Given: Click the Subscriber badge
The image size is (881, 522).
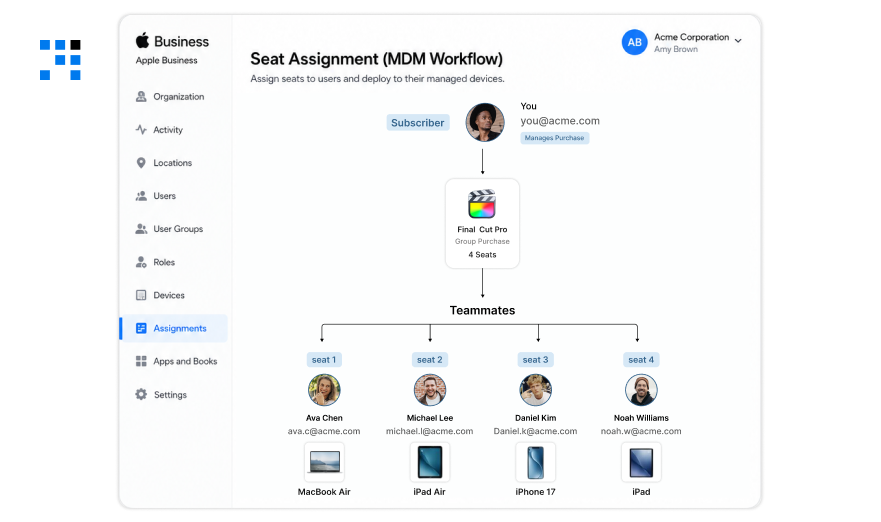Looking at the screenshot, I should pyautogui.click(x=417, y=122).
